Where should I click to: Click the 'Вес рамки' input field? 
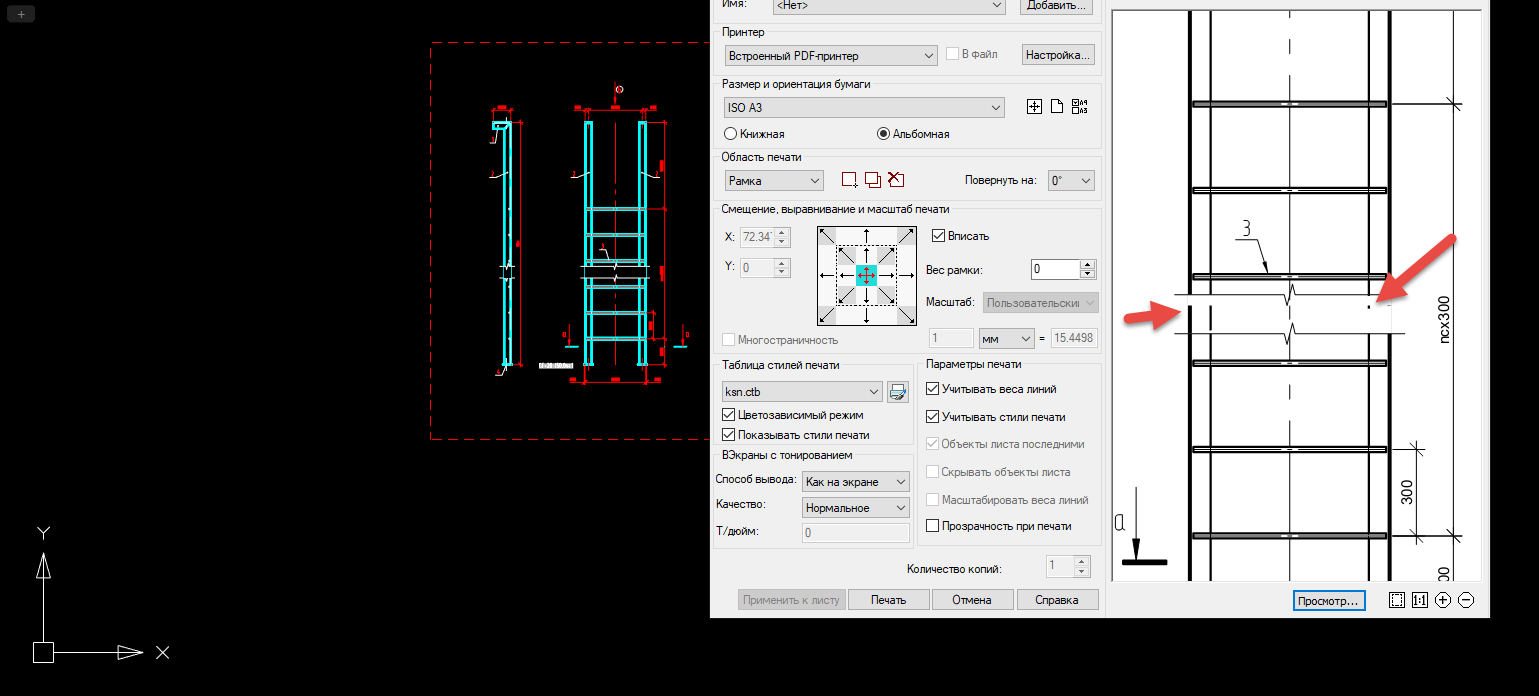1055,269
